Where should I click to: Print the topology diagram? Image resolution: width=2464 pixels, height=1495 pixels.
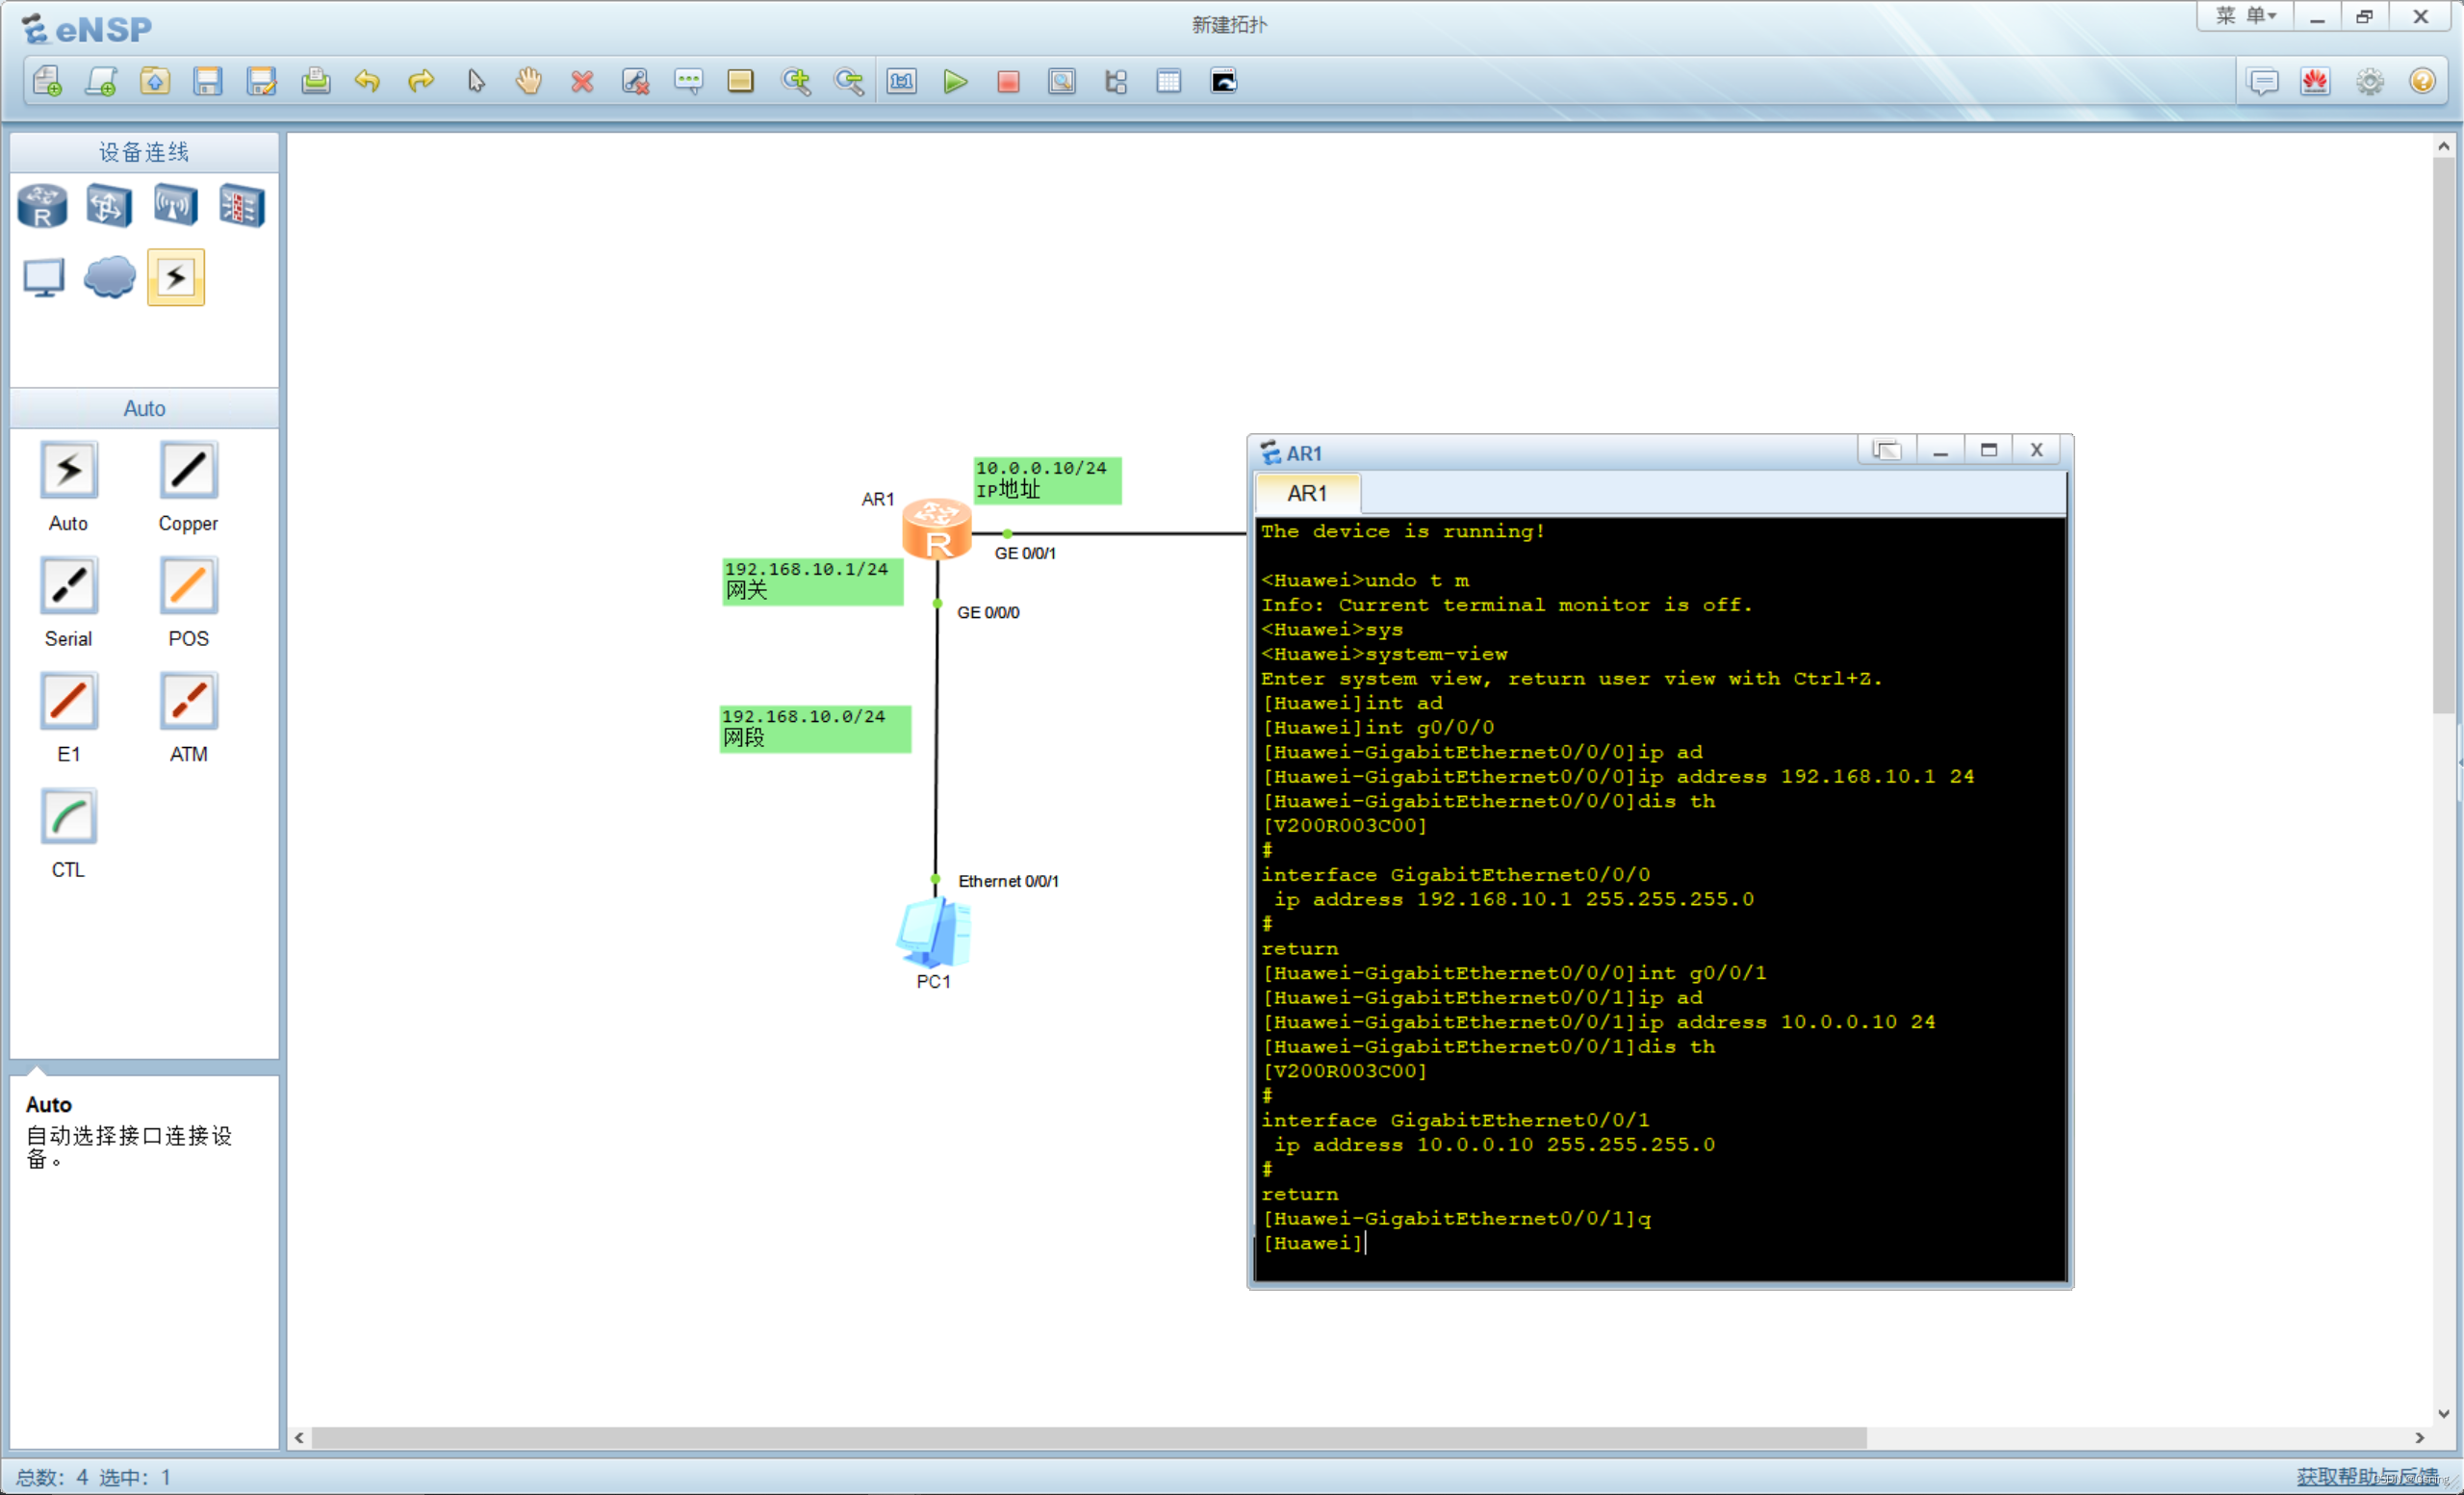click(x=315, y=81)
